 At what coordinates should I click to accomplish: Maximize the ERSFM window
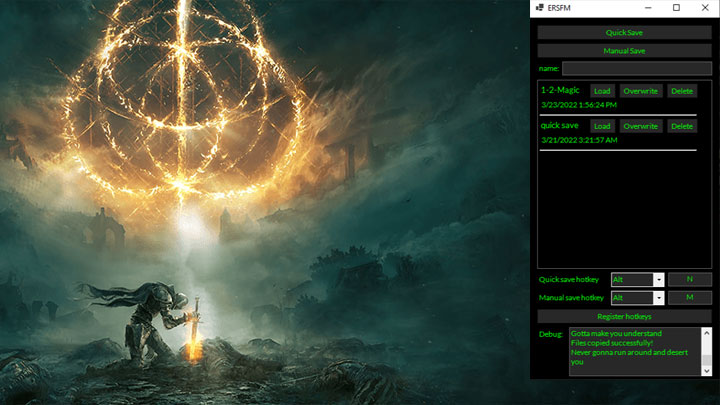[x=676, y=8]
